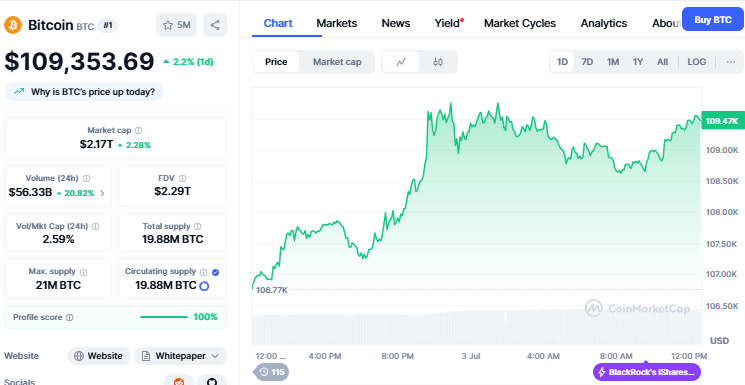
Task: Open the GitHub social icon
Action: point(212,380)
